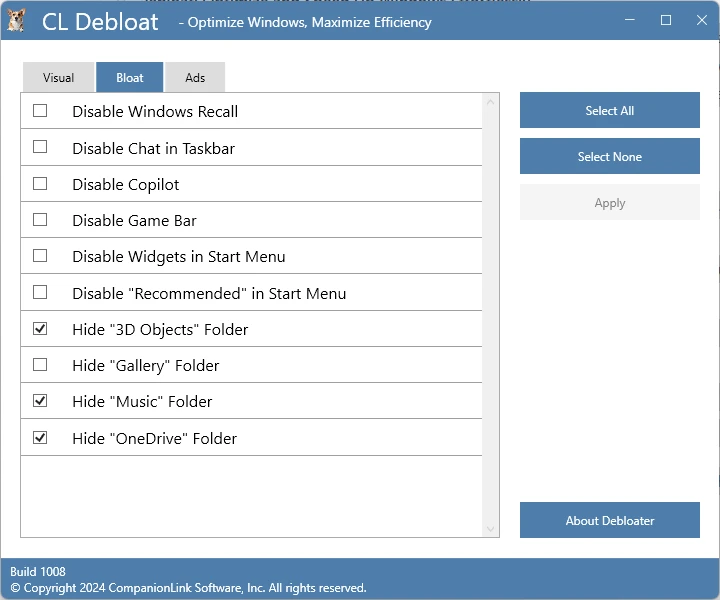720x600 pixels.
Task: Click the "Disable Windows Recall" label text
Action: pyautogui.click(x=155, y=112)
